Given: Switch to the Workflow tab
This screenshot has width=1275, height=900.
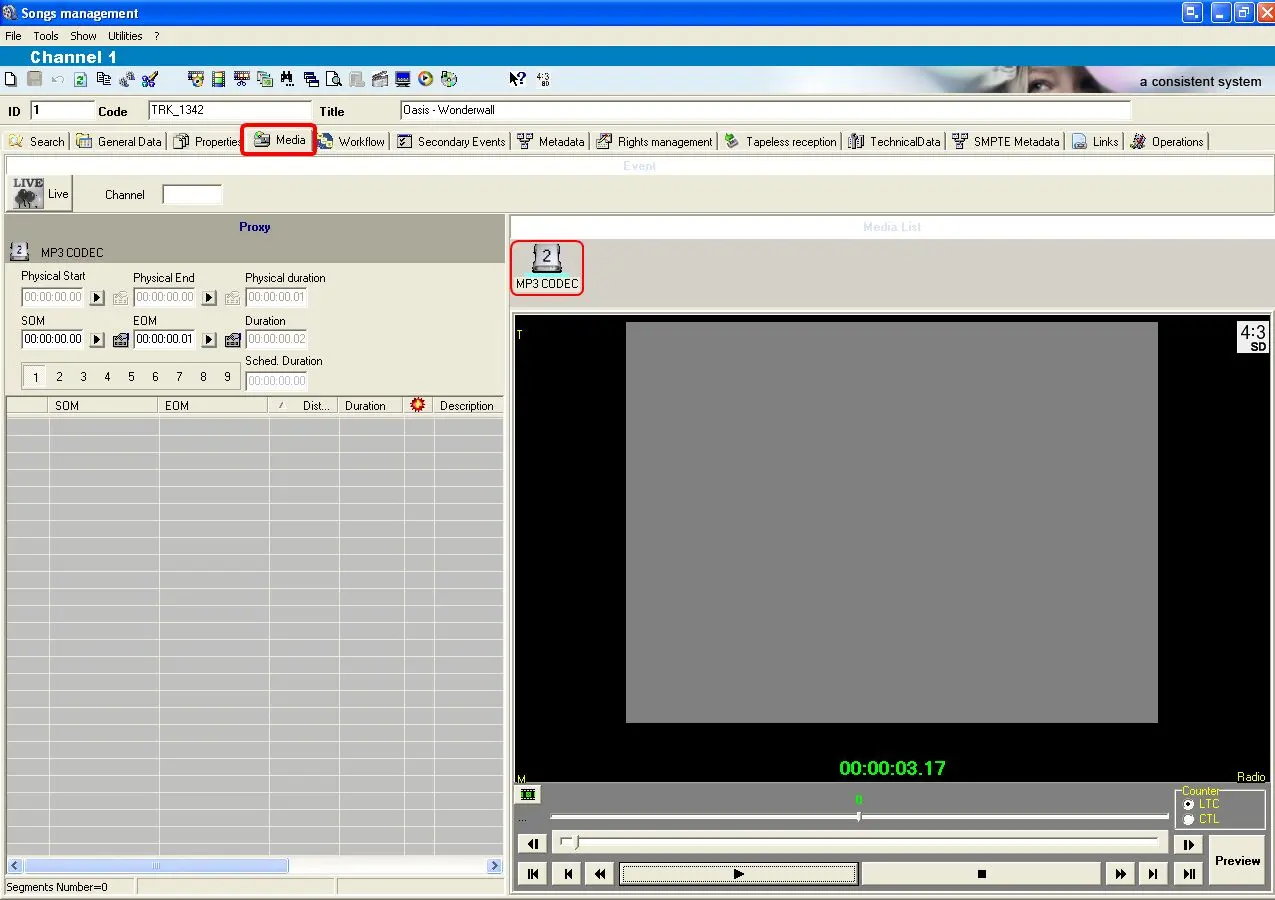Looking at the screenshot, I should (x=352, y=142).
